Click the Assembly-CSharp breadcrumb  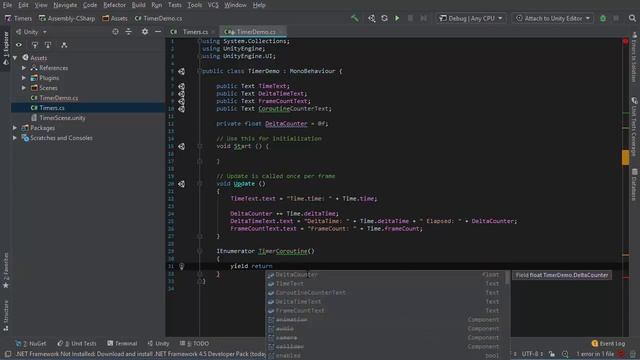point(67,18)
